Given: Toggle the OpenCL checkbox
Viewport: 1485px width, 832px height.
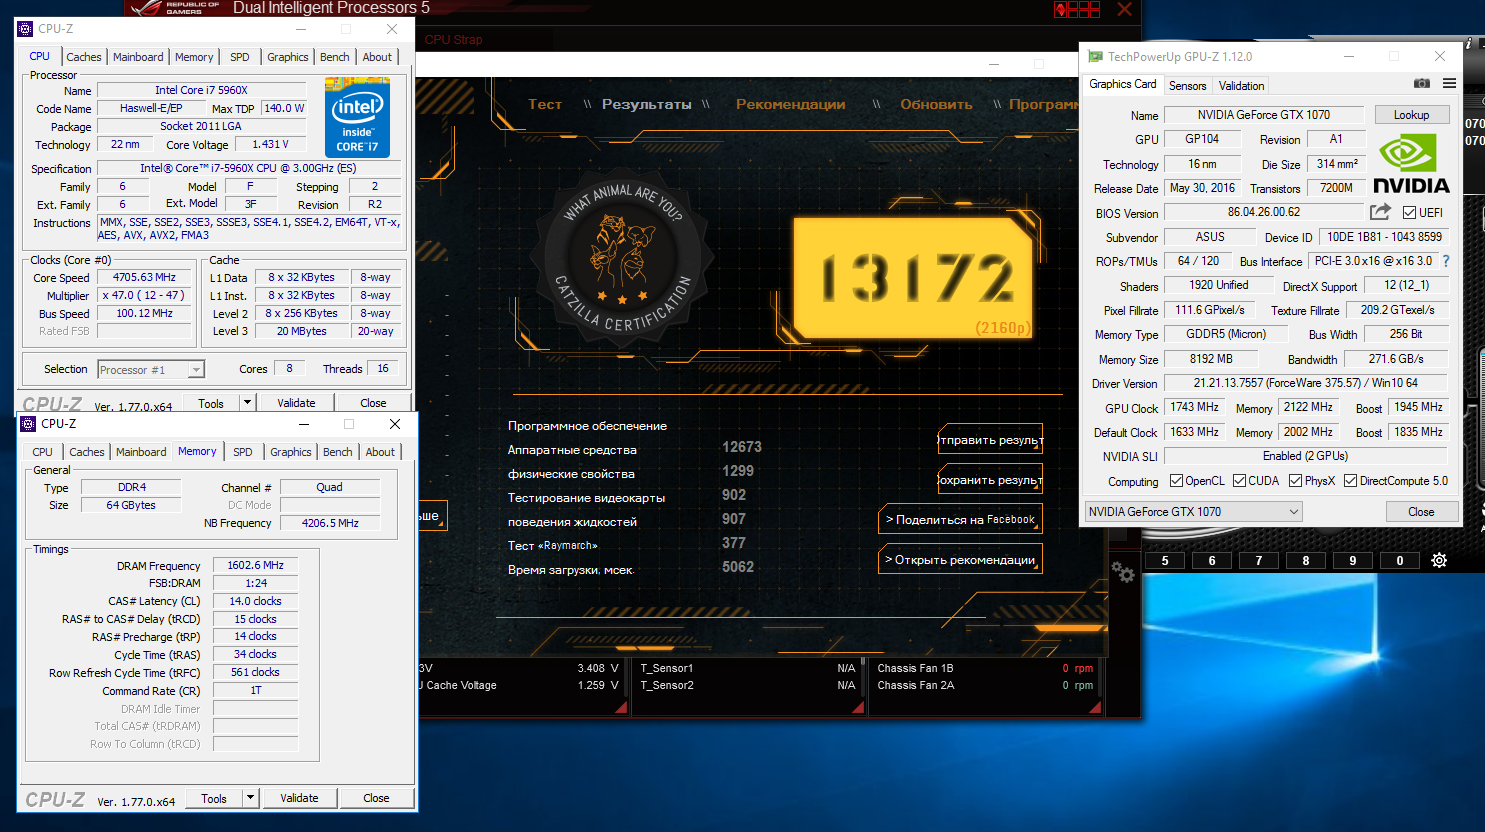Looking at the screenshot, I should click(x=1176, y=481).
